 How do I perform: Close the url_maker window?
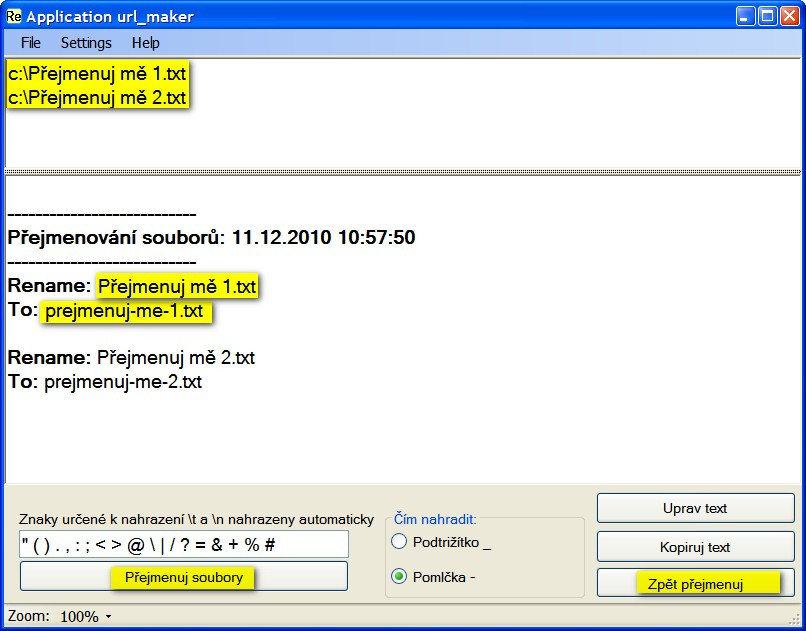(x=790, y=16)
